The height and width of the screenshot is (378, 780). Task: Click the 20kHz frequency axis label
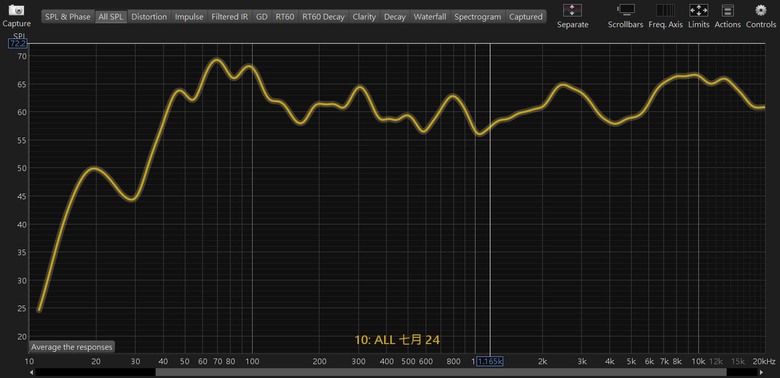[765, 361]
